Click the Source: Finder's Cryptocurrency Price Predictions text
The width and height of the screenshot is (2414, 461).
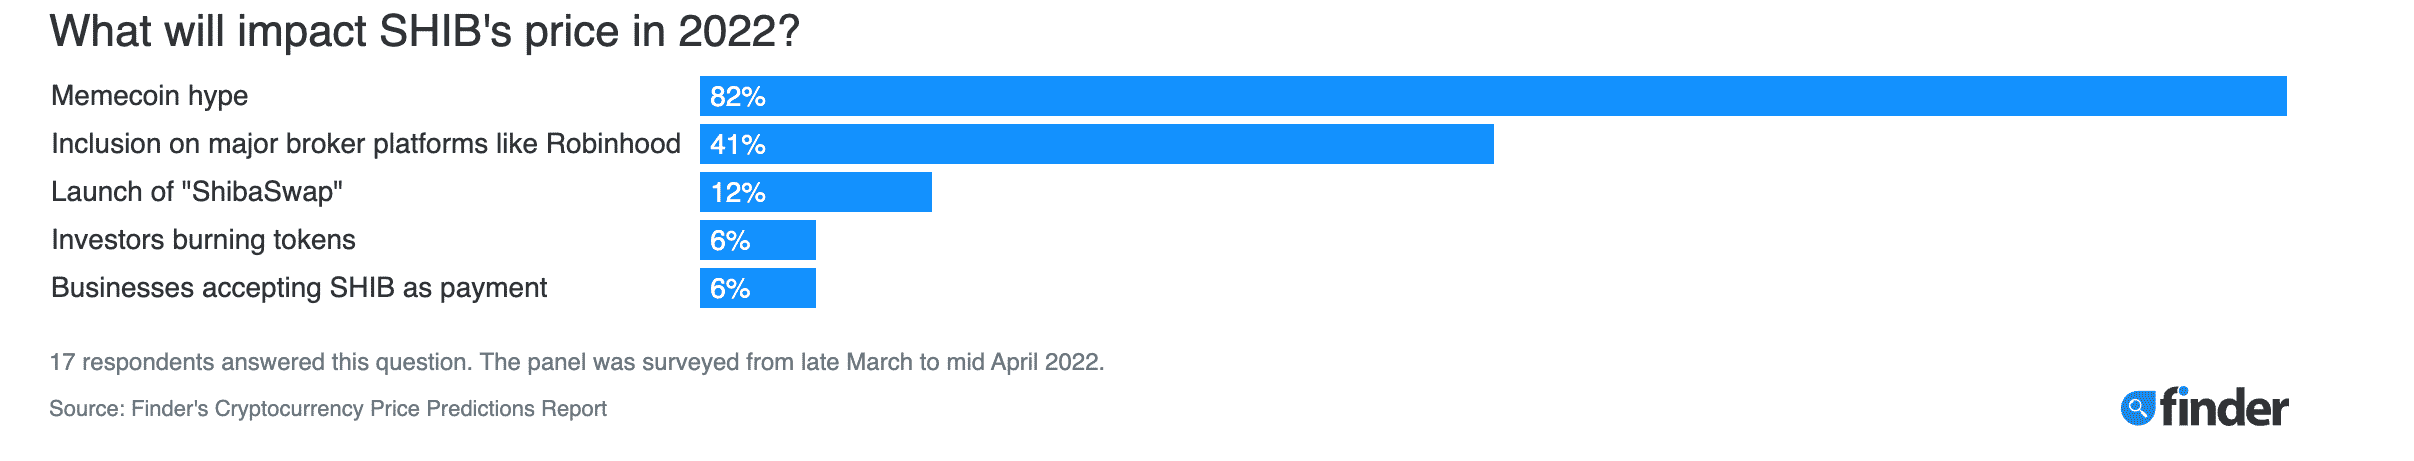click(x=328, y=408)
